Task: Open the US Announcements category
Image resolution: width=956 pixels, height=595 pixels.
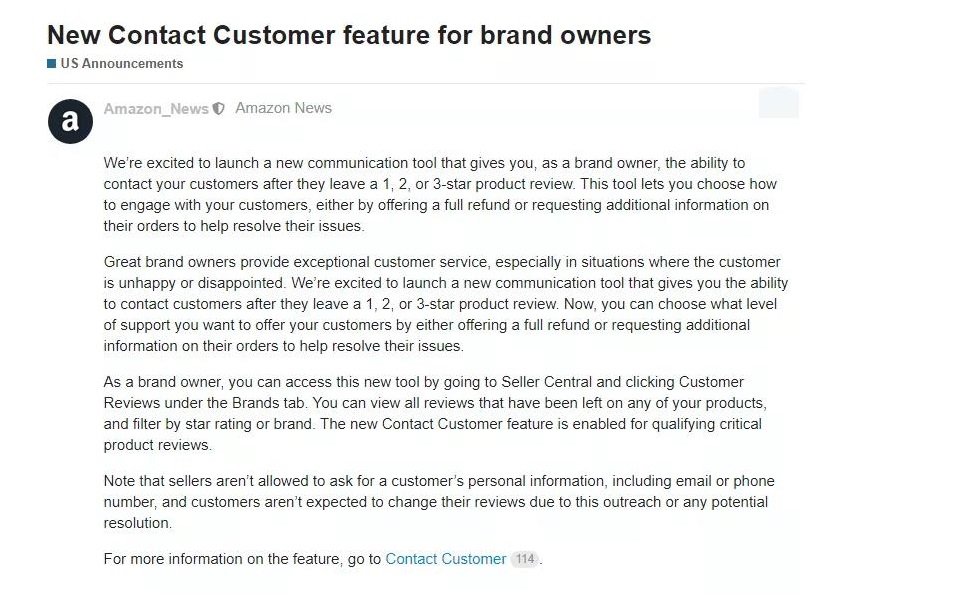Action: (121, 64)
